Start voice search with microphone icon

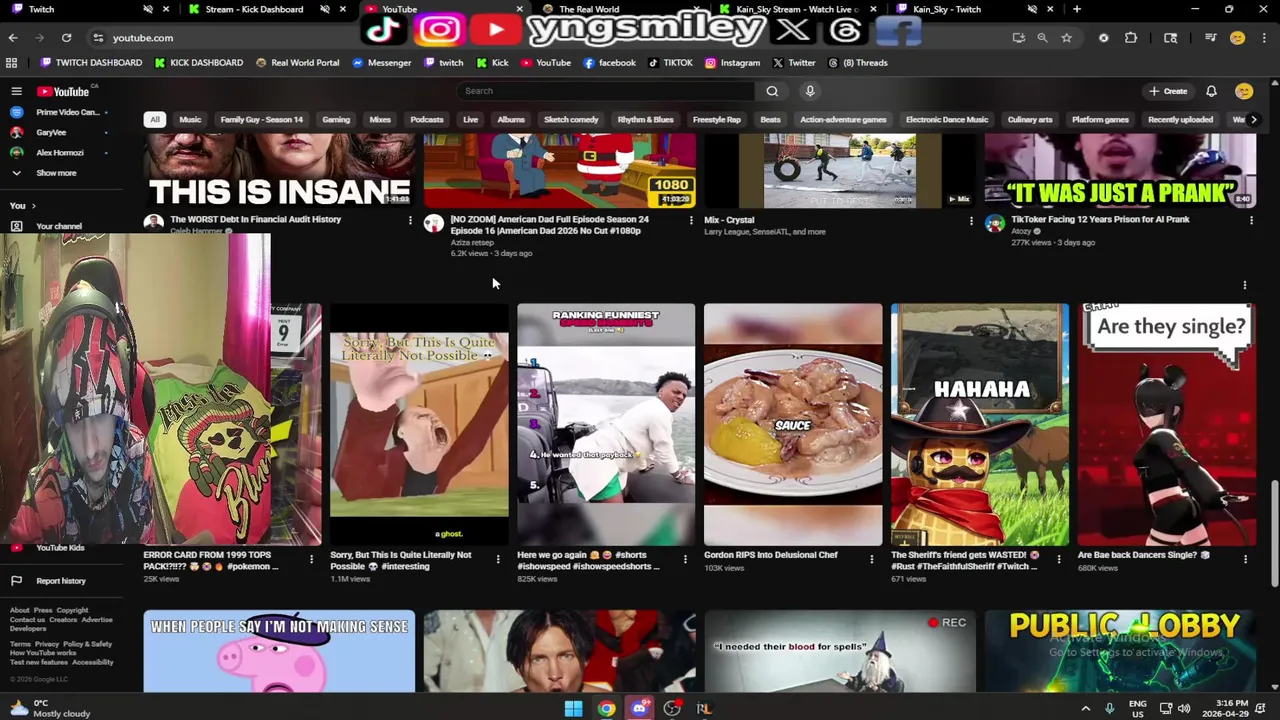point(810,91)
